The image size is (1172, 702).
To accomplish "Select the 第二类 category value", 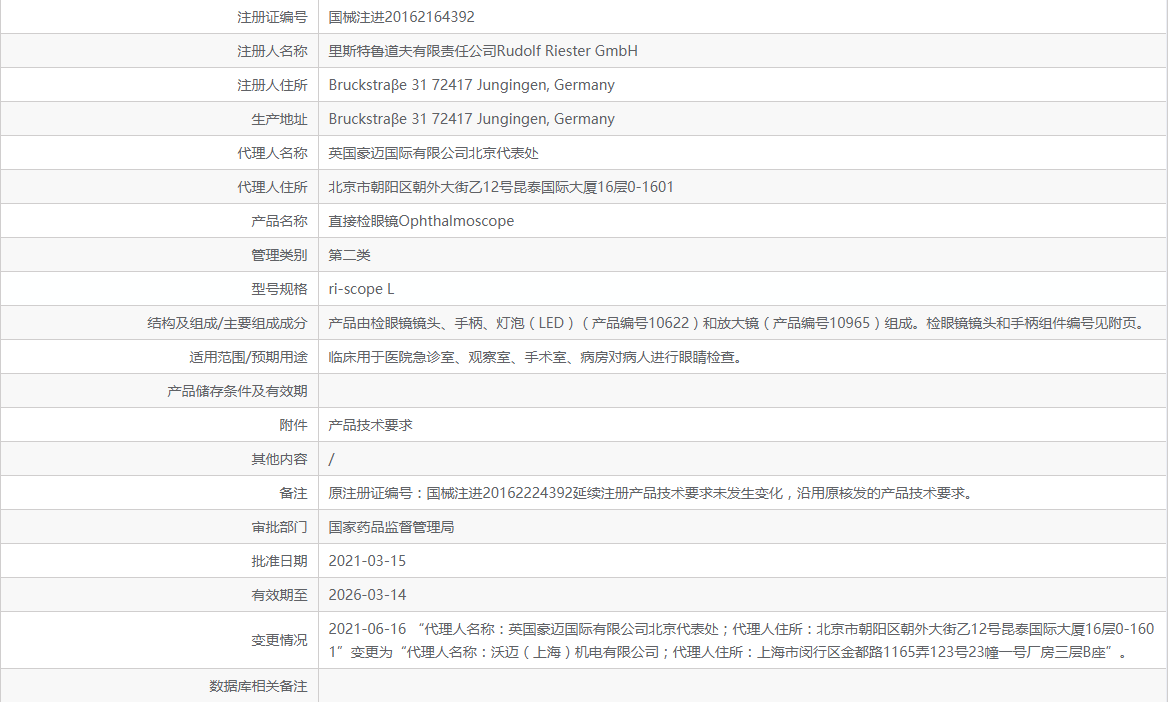I will tap(349, 255).
